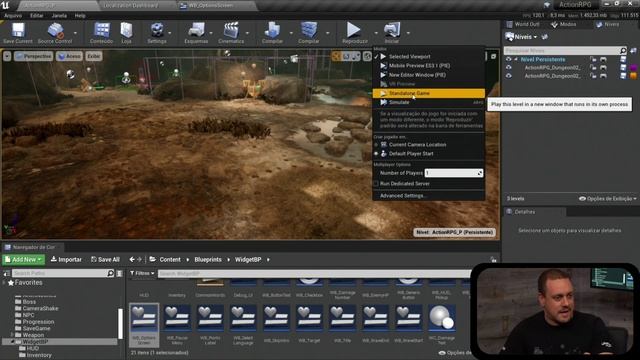Go back with the content browser arrow
The image size is (640, 360).
(x=132, y=259)
